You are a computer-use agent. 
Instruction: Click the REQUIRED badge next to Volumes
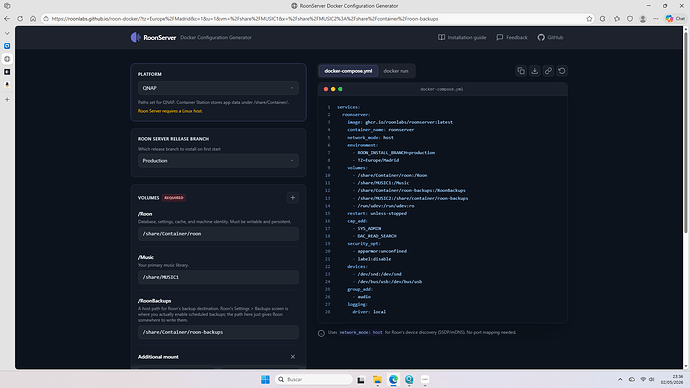point(174,198)
